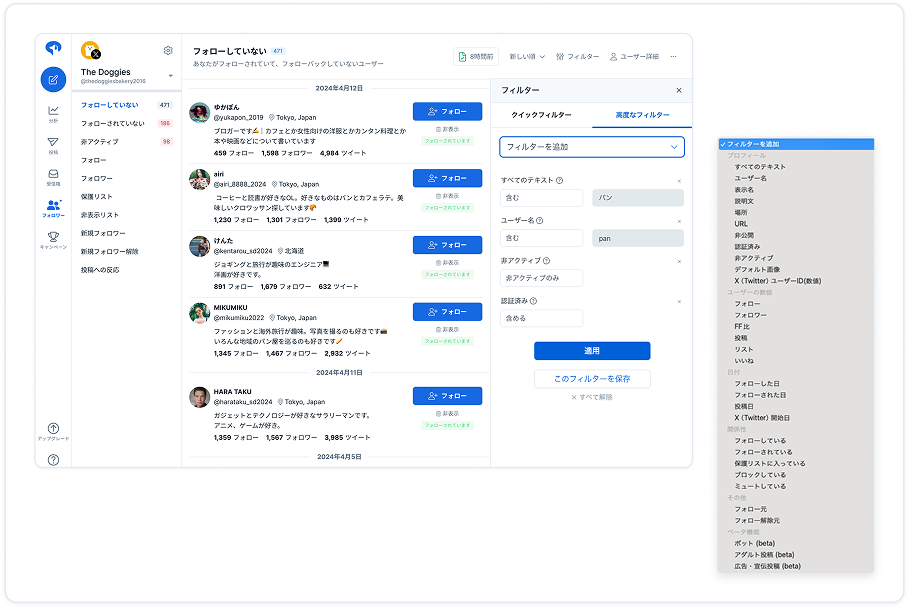
Task: Close the フィルター panel
Action: click(679, 90)
